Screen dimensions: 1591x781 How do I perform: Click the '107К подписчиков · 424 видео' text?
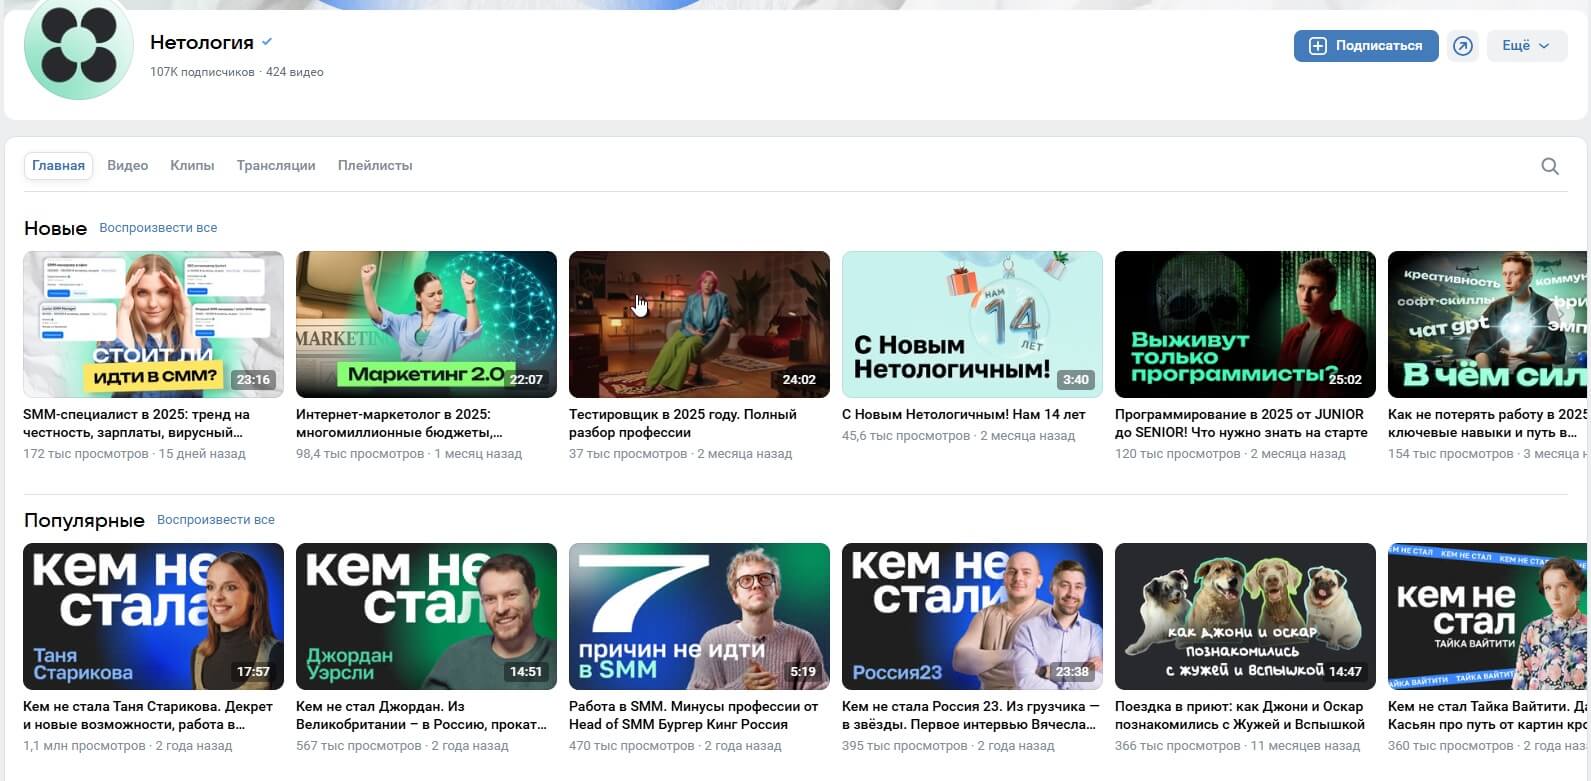click(237, 72)
